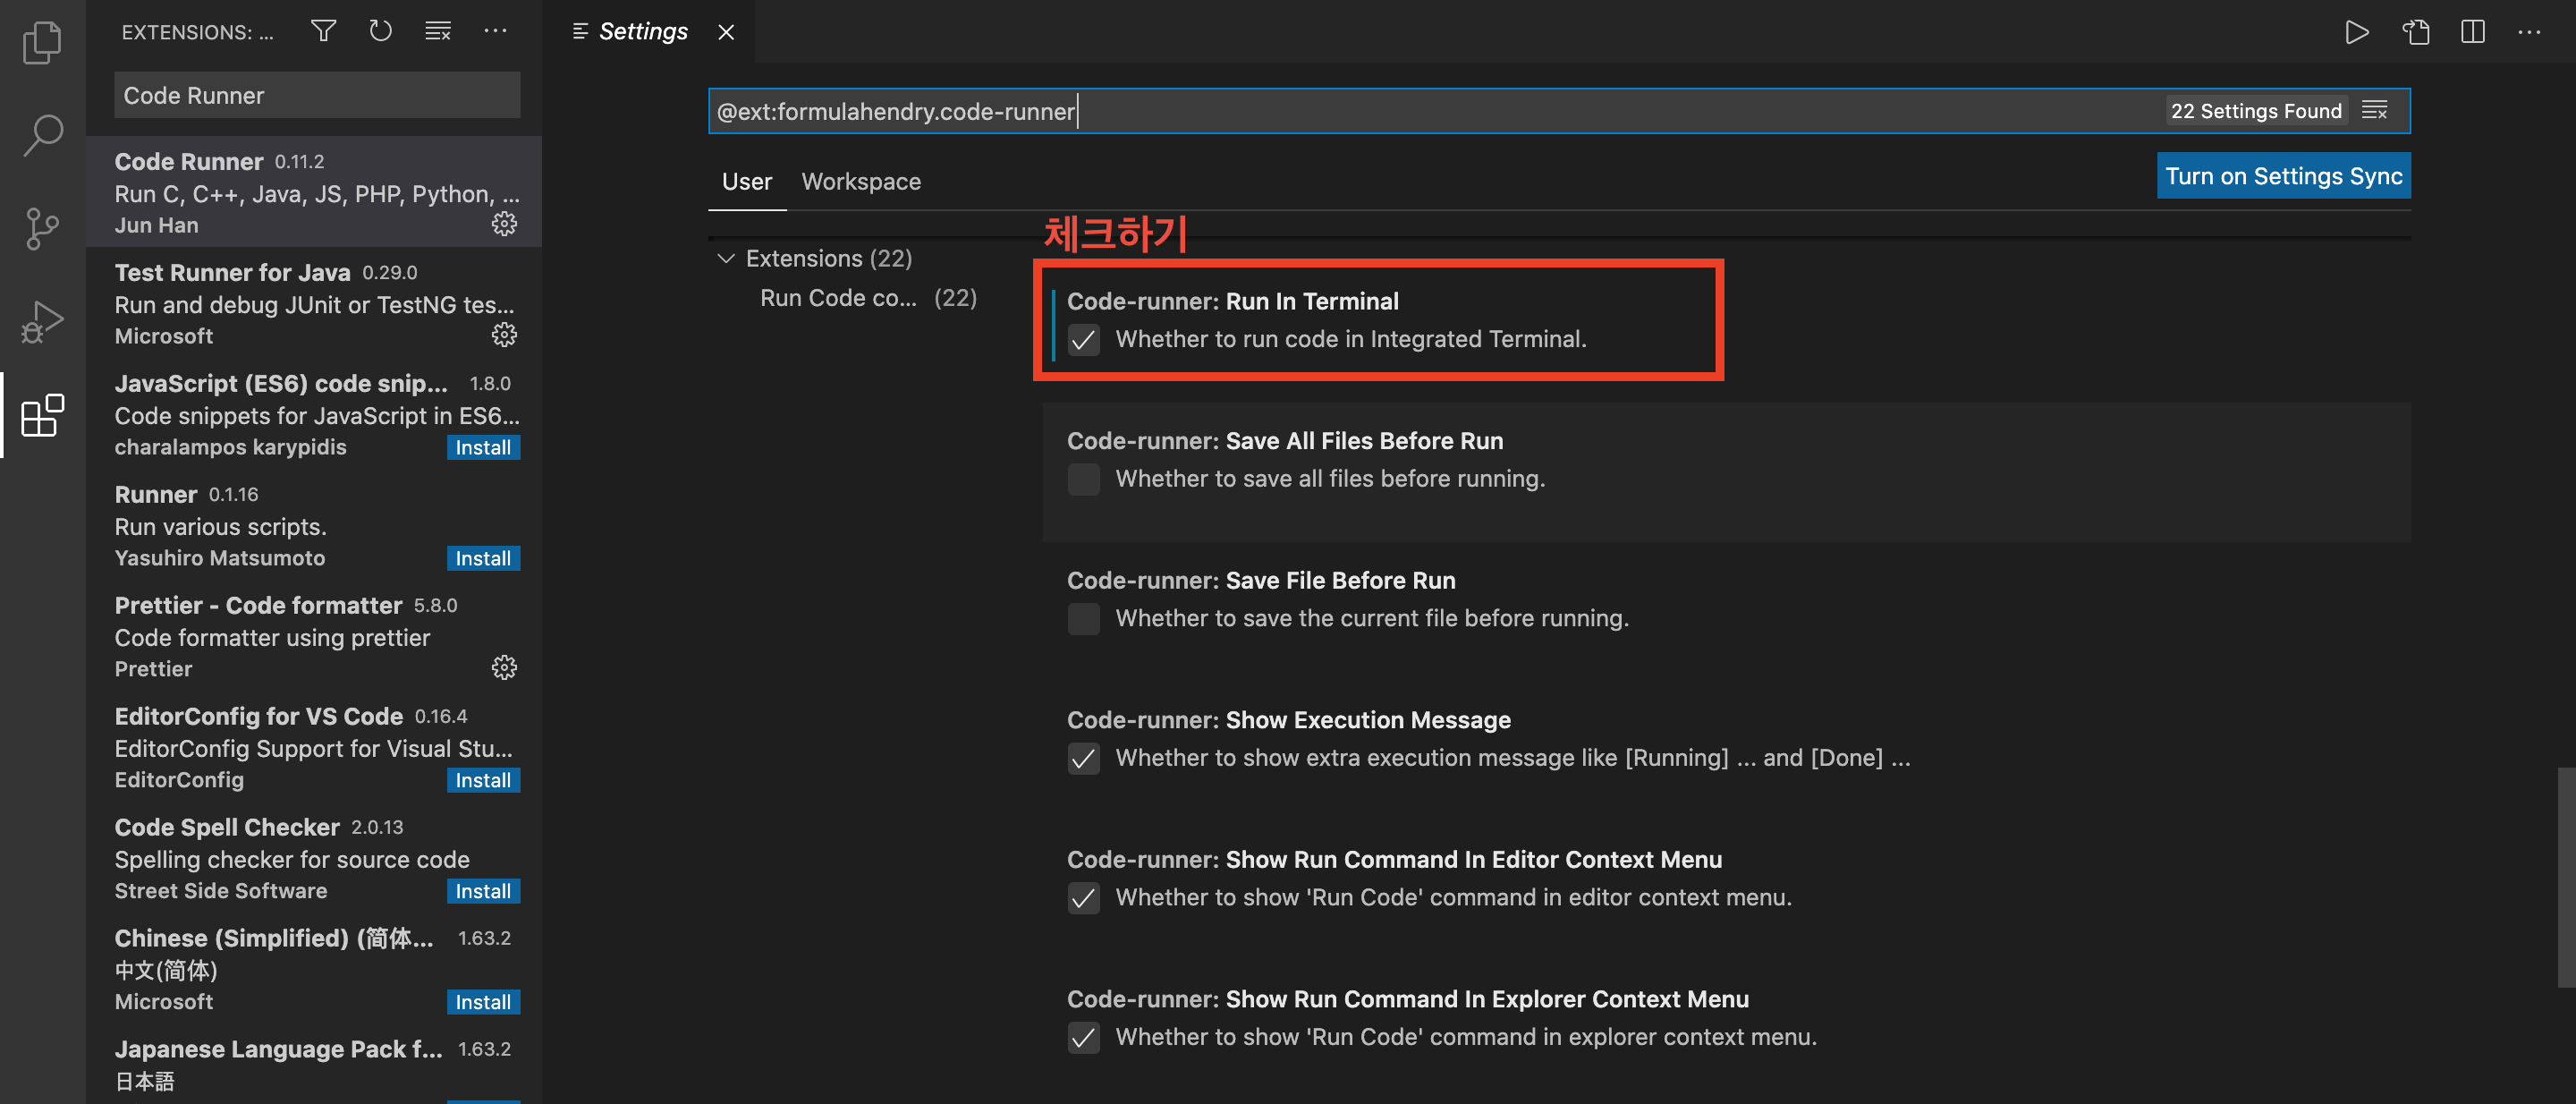Collapse the Extensions (22) tree section
The image size is (2576, 1104).
point(726,258)
